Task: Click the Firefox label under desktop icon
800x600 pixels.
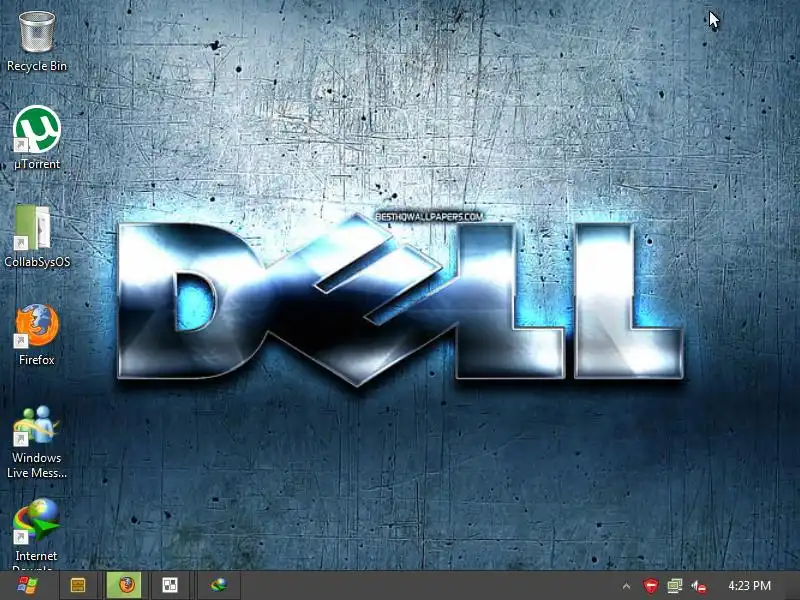Action: click(x=37, y=360)
